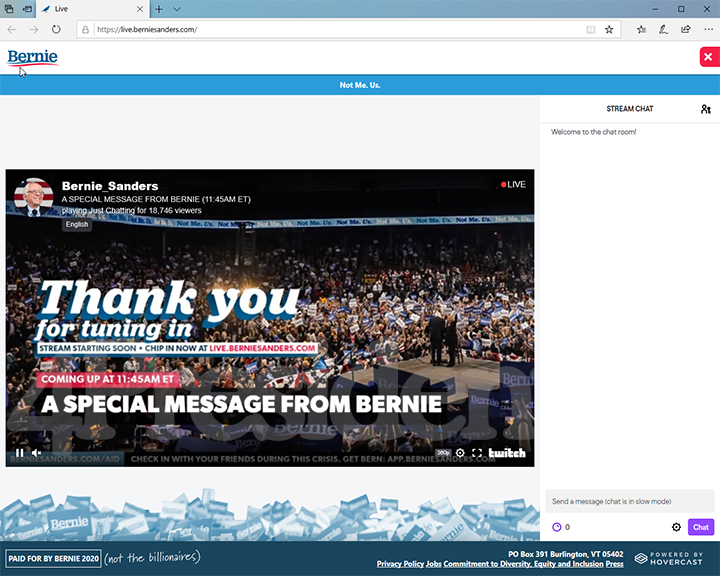Click the English language tag
720x576 pixels.
(77, 224)
